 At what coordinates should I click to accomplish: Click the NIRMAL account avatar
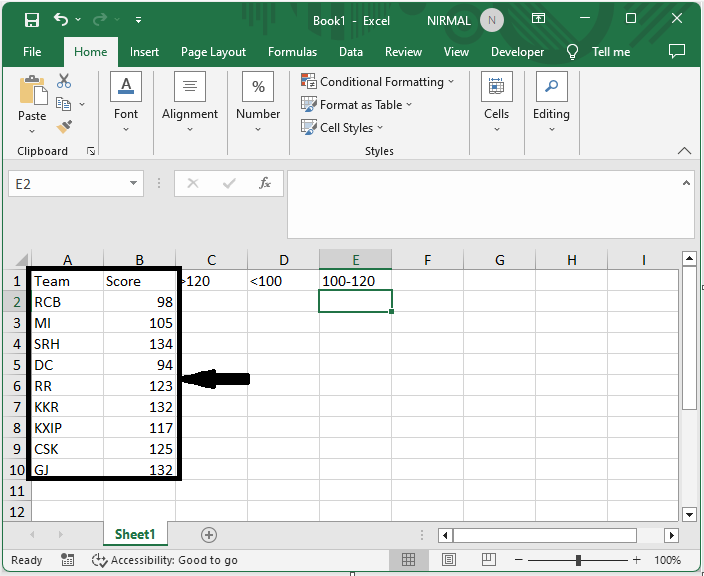[492, 20]
